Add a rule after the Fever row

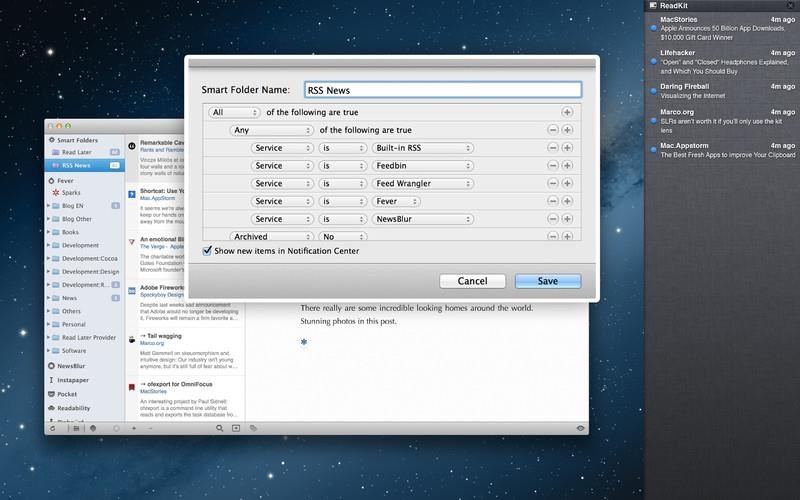tap(567, 201)
